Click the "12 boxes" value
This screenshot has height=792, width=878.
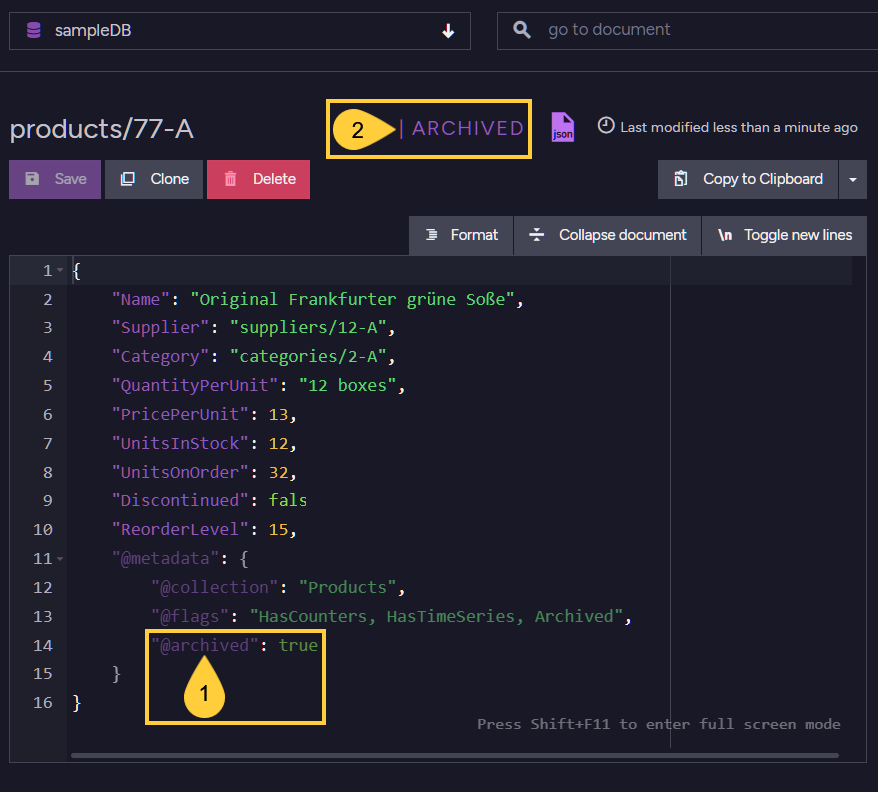click(348, 385)
